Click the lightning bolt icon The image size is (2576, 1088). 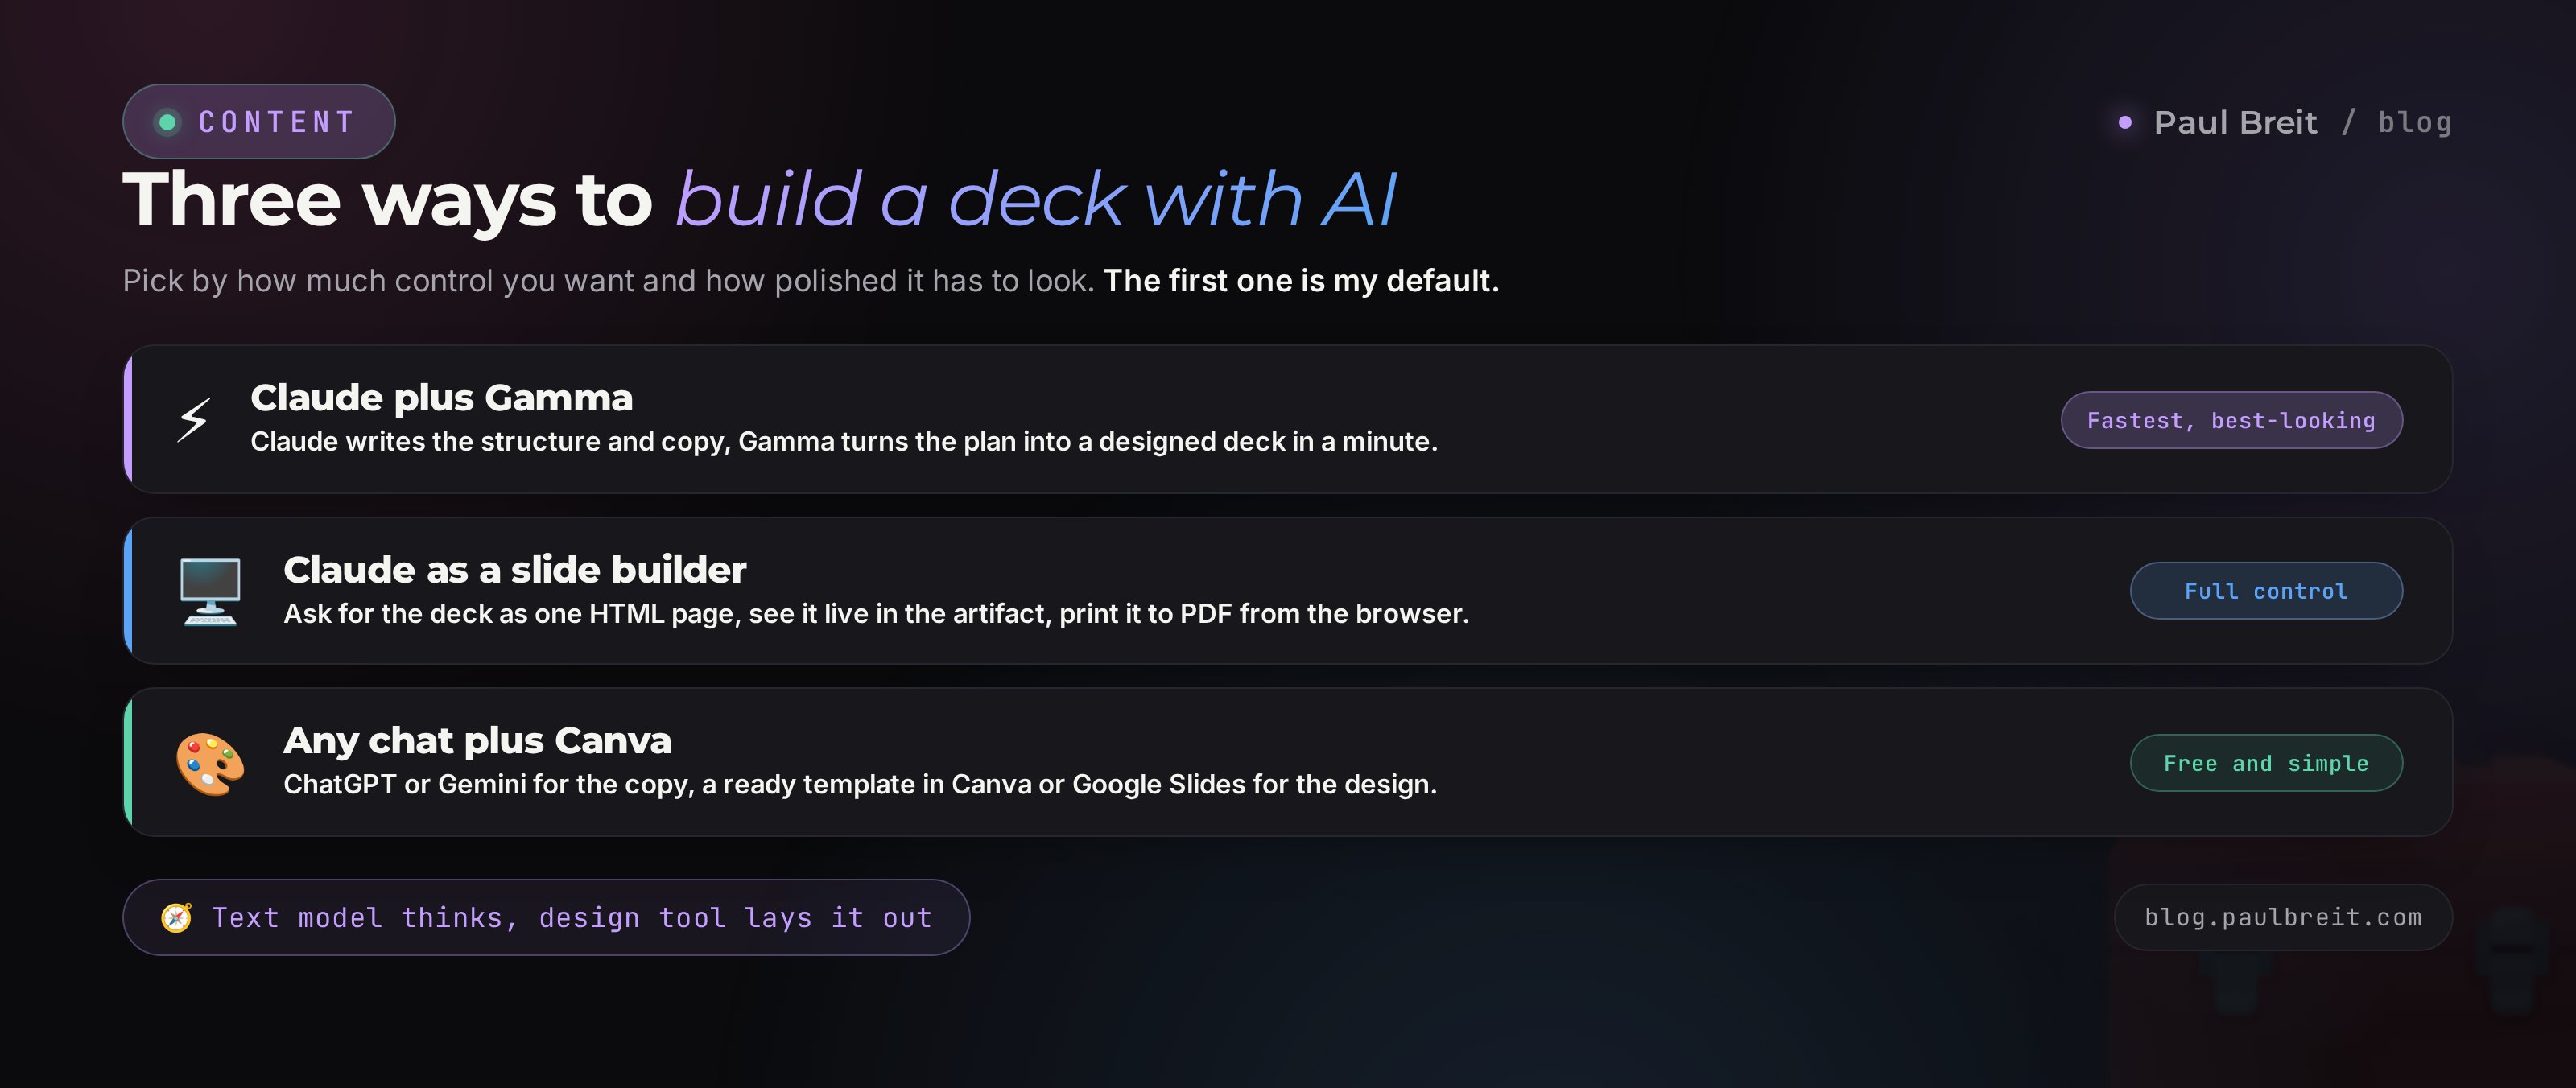pos(193,420)
